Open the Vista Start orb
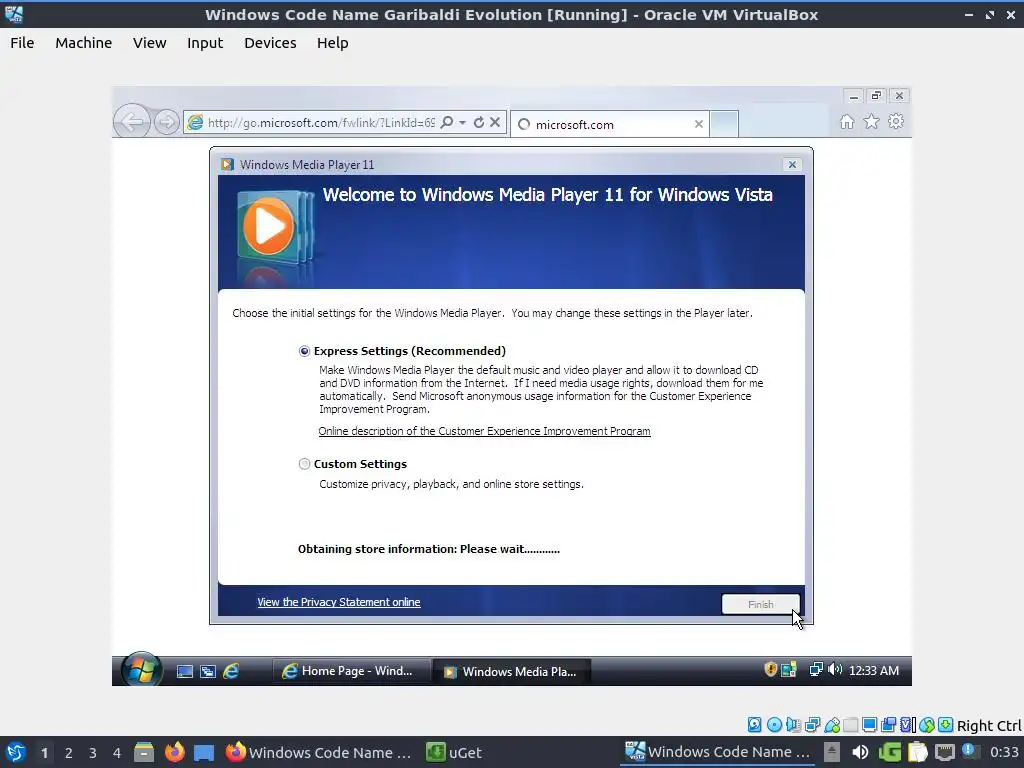 [141, 670]
